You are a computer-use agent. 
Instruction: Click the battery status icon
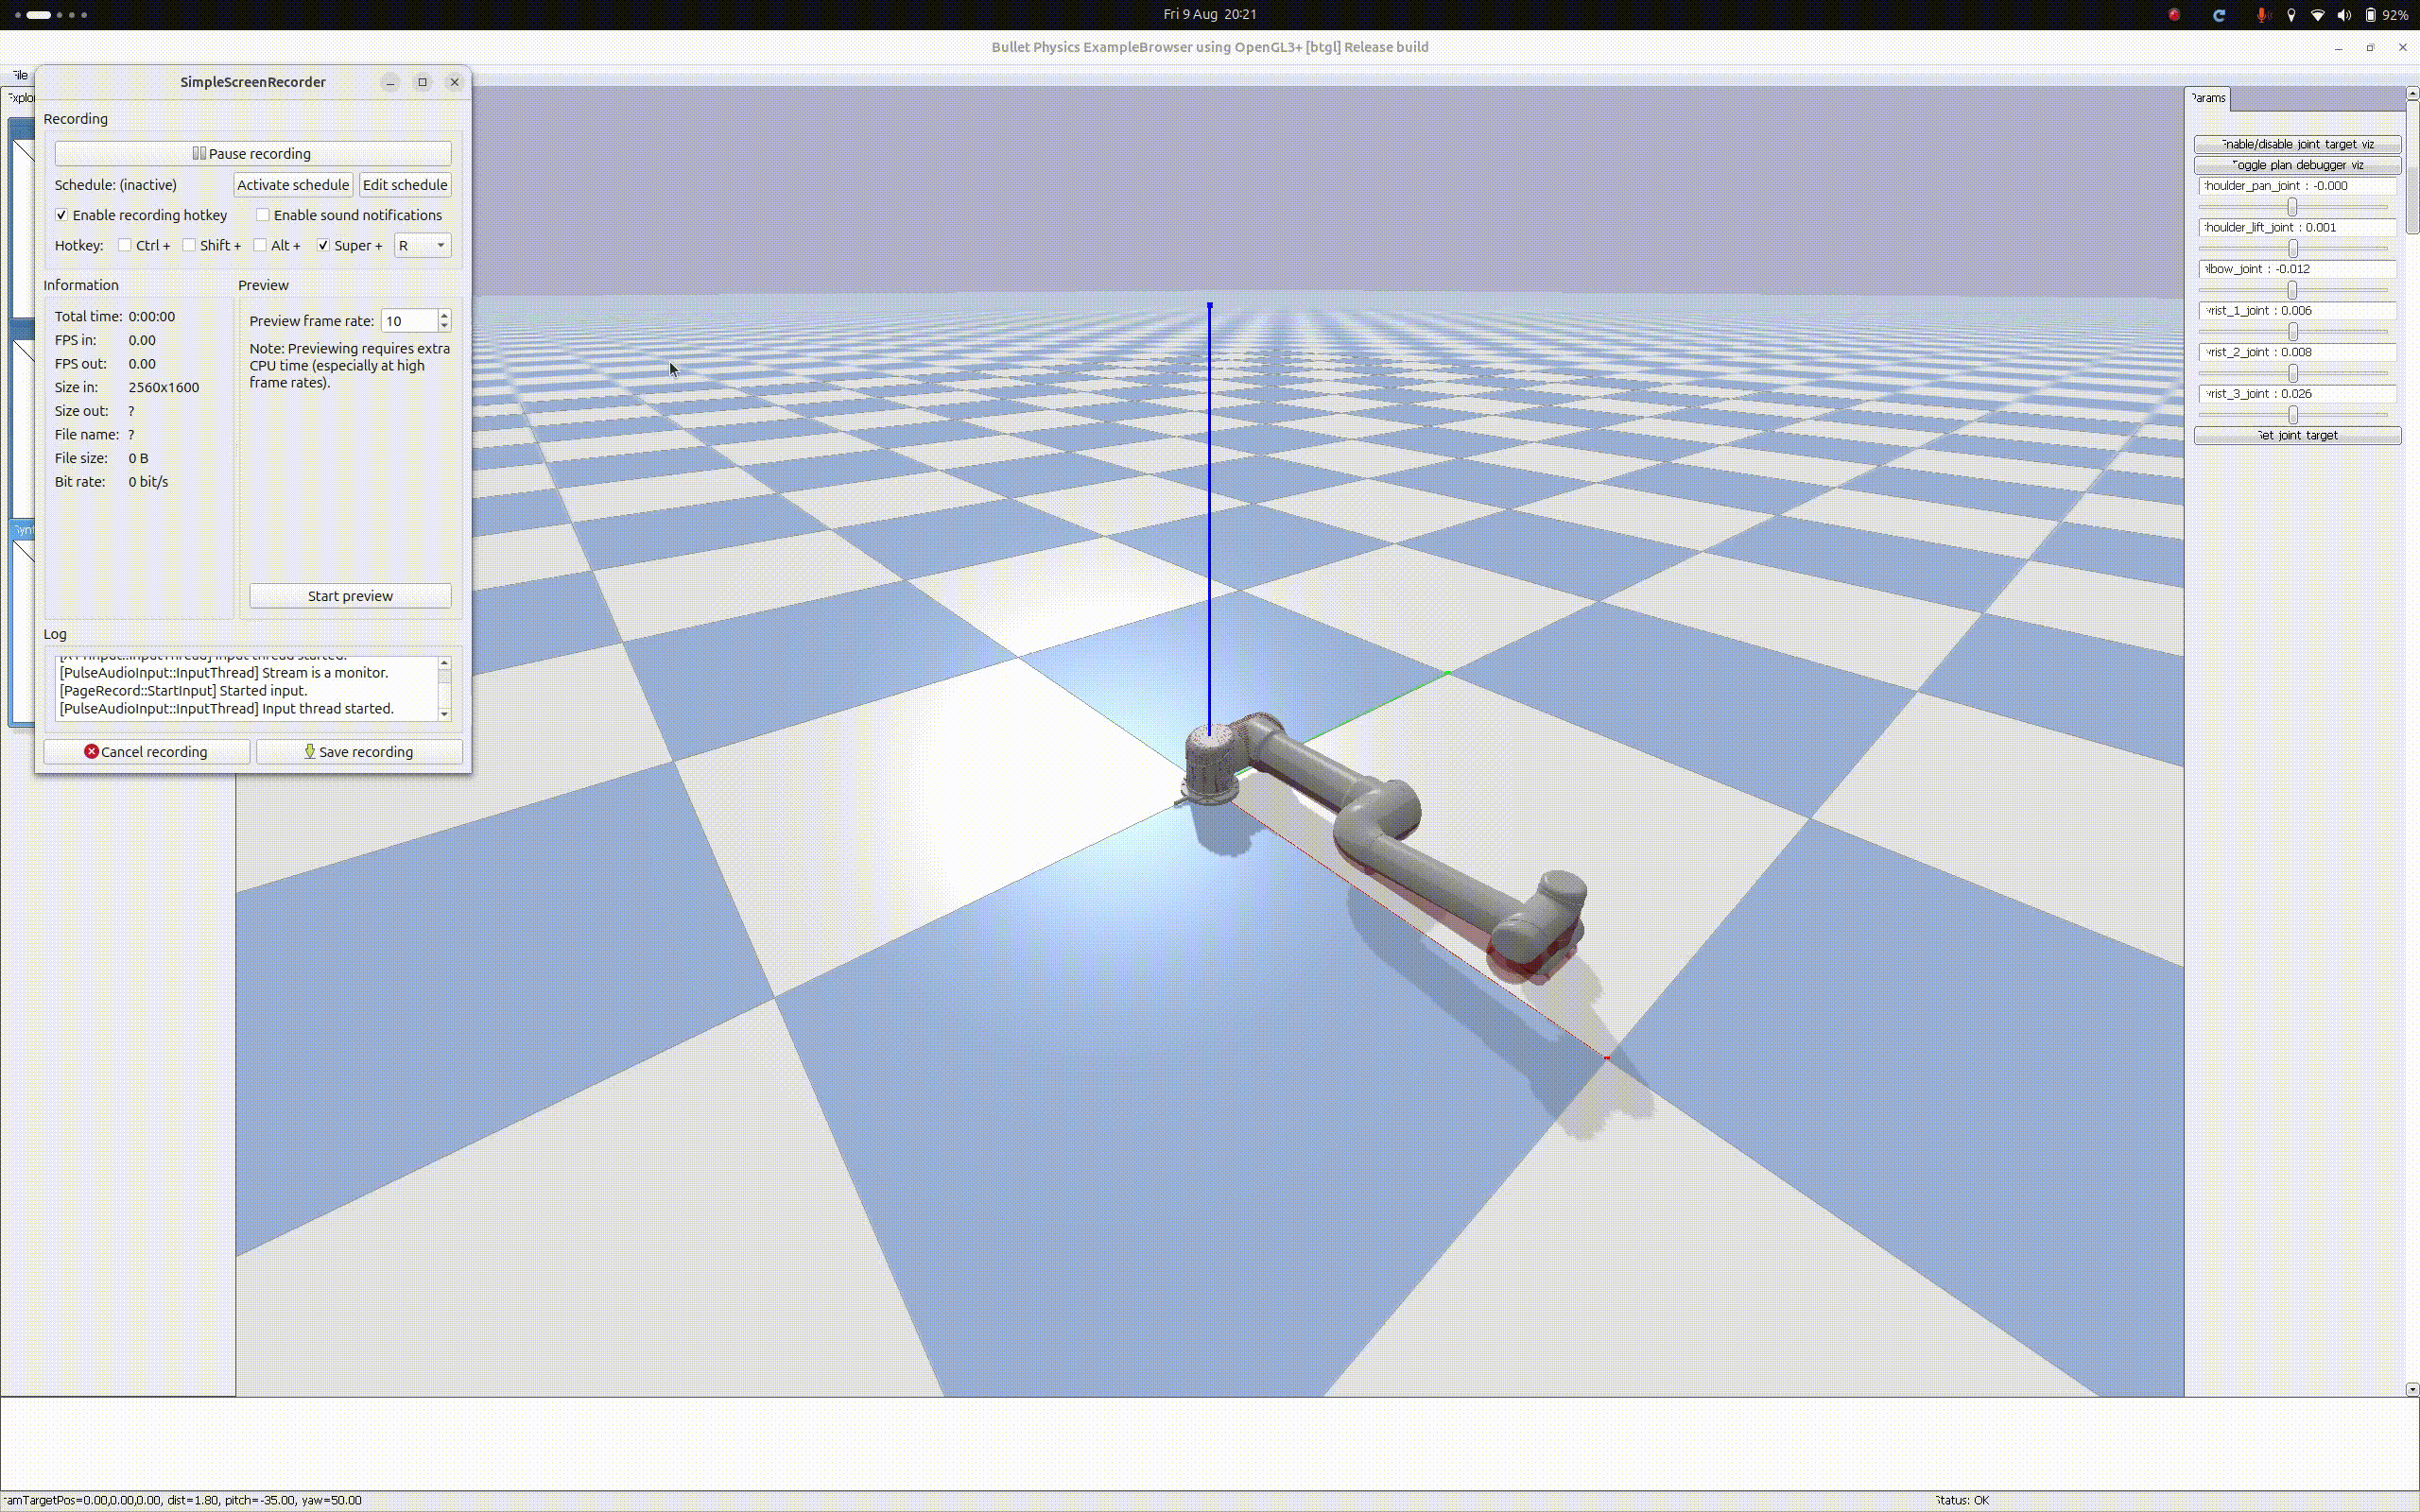tap(2371, 15)
